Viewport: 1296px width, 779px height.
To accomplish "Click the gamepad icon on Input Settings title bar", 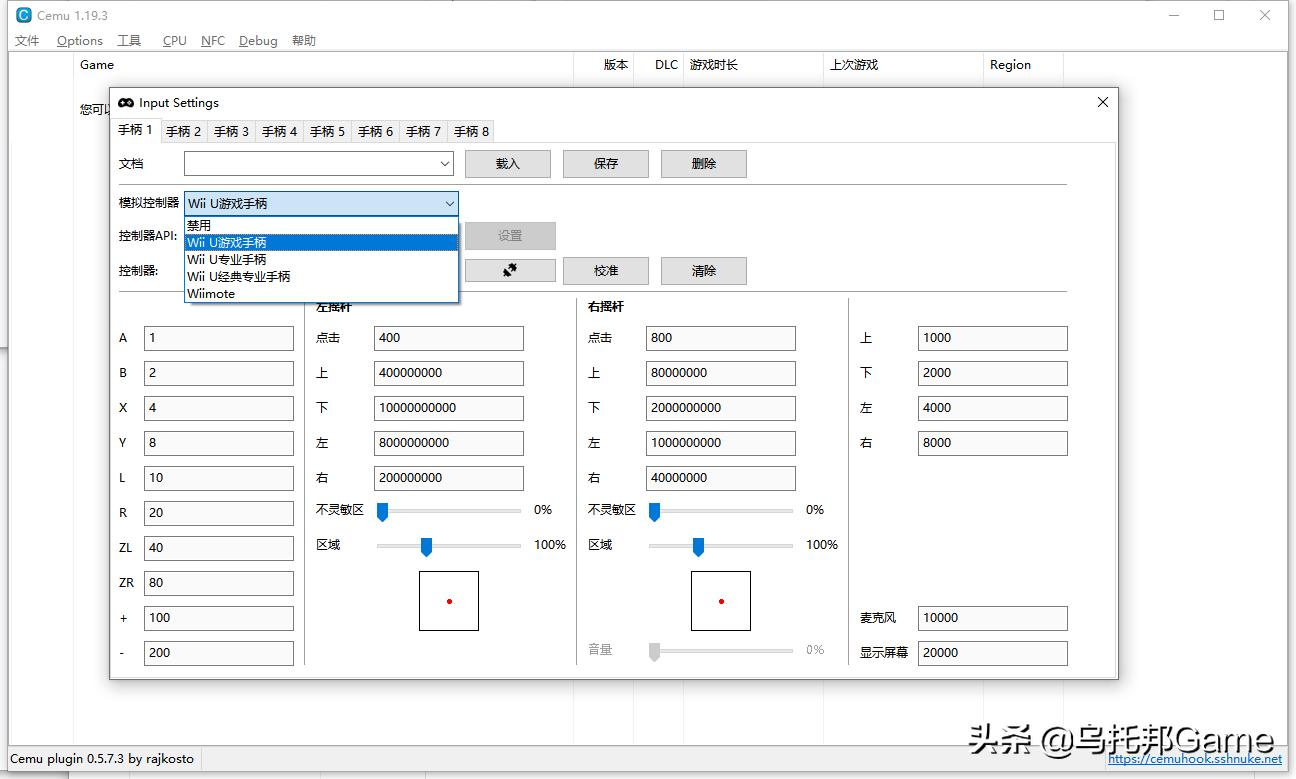I will (x=125, y=102).
